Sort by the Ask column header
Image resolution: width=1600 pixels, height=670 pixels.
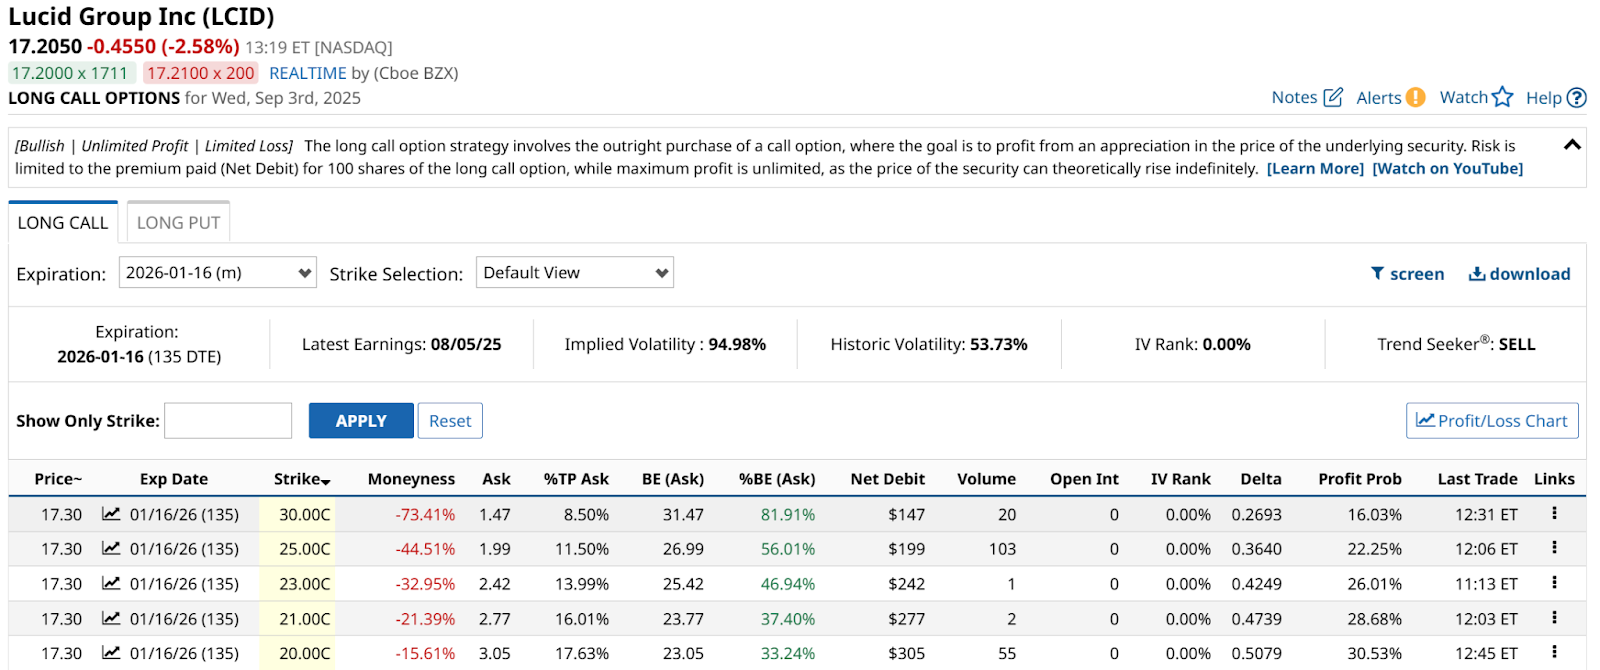(x=496, y=479)
